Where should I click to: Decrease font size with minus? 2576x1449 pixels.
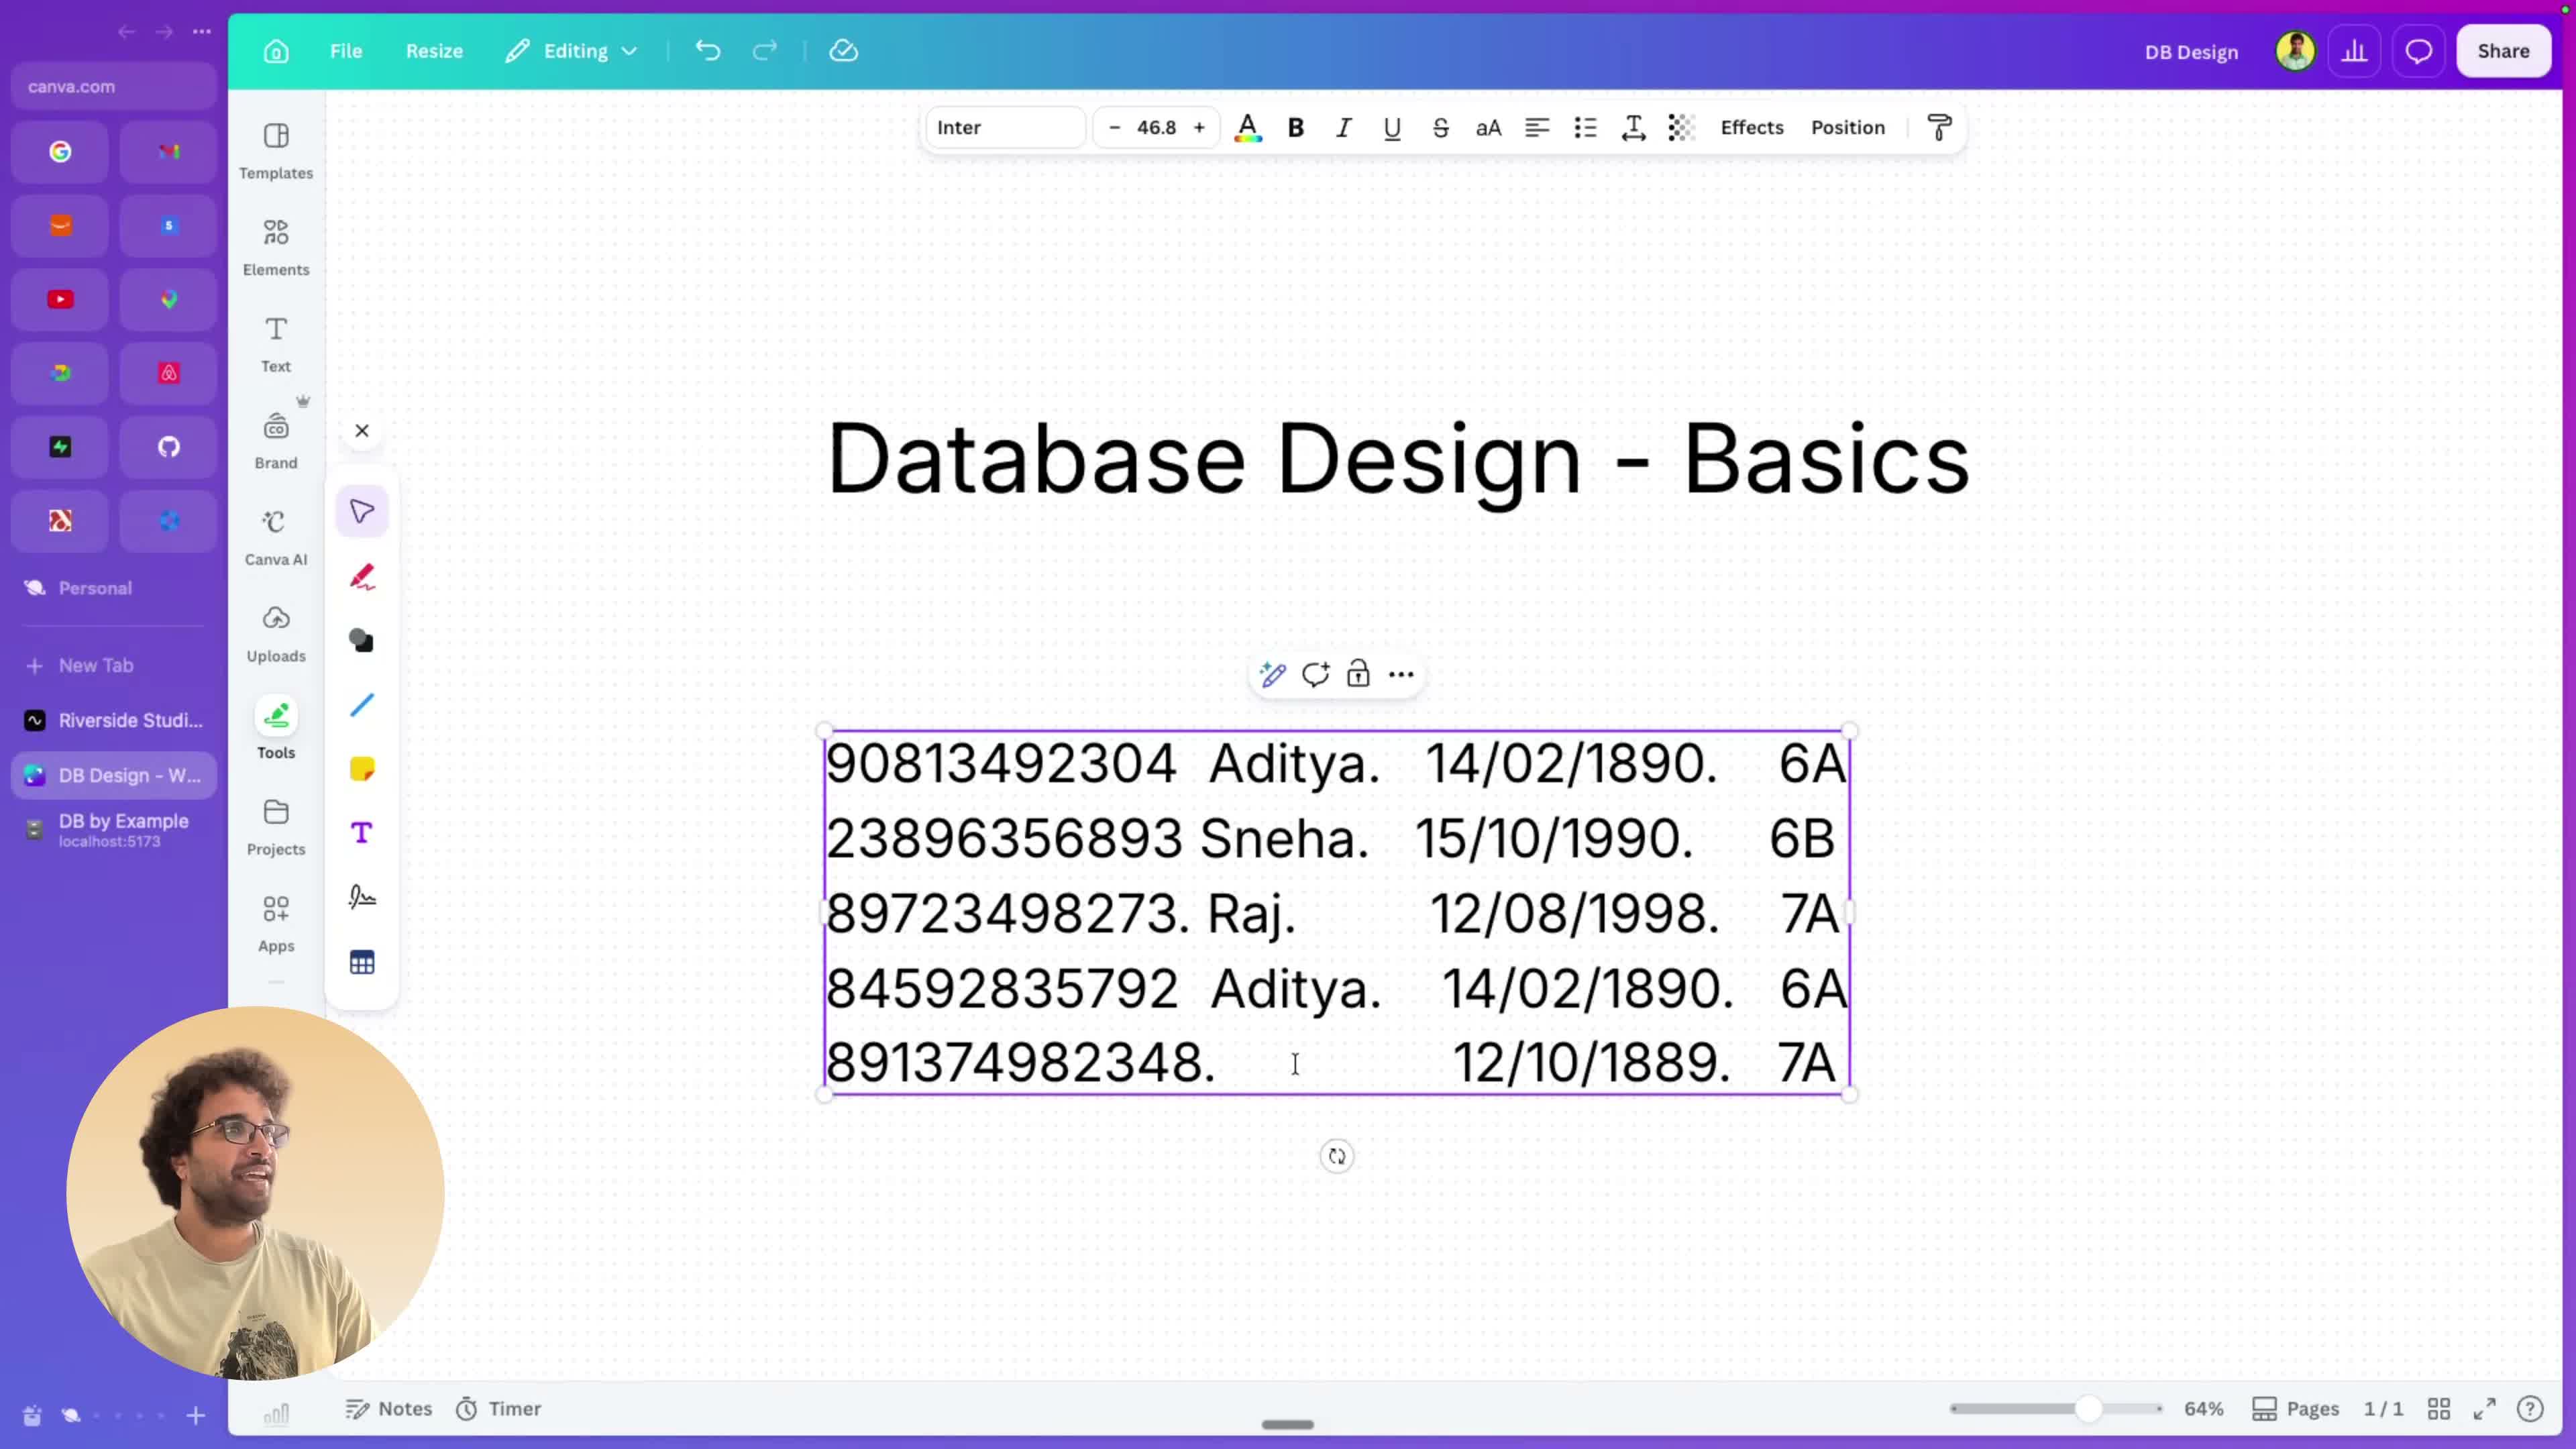[1114, 127]
